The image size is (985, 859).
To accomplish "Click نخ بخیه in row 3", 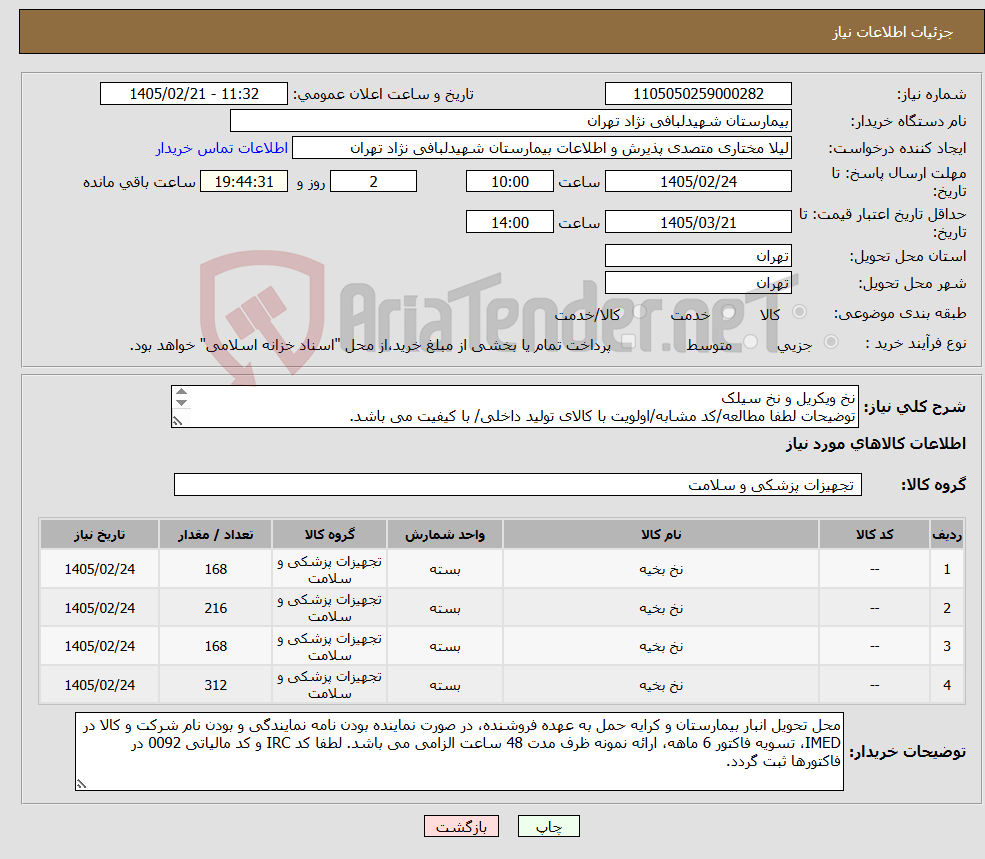I will pos(661,646).
